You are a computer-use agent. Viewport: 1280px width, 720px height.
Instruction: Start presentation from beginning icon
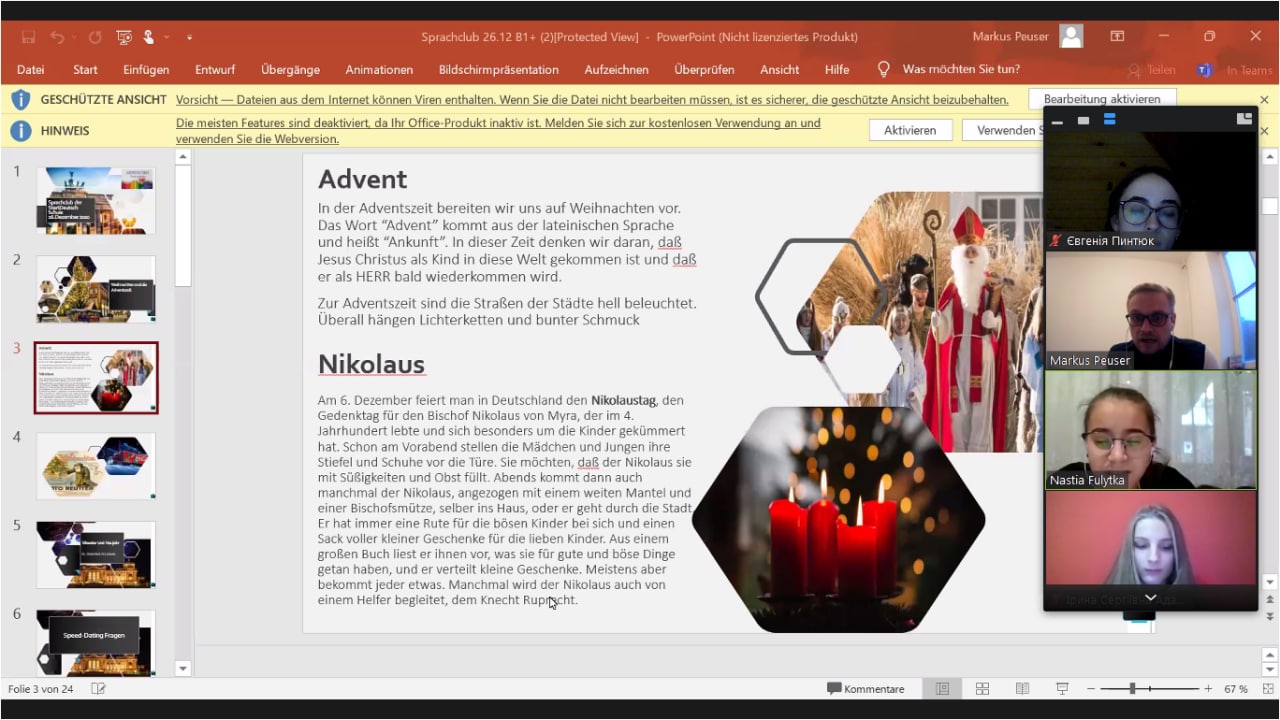pyautogui.click(x=124, y=37)
